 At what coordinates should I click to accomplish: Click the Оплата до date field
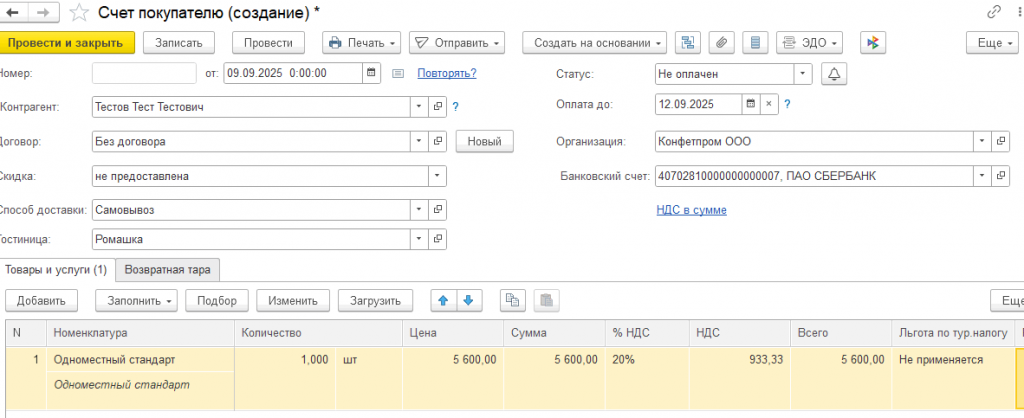pos(698,104)
